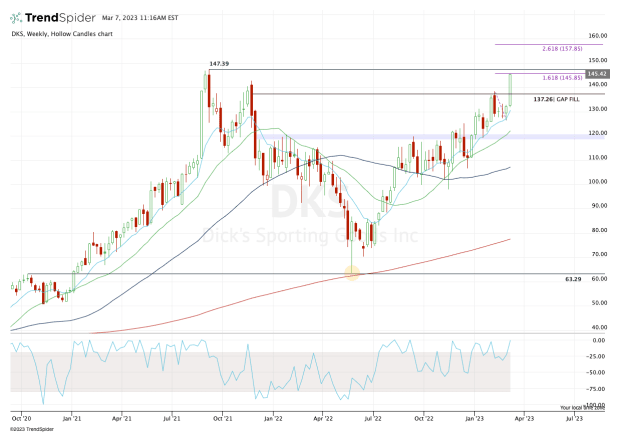Click the Jan '23 date axis label

click(474, 418)
